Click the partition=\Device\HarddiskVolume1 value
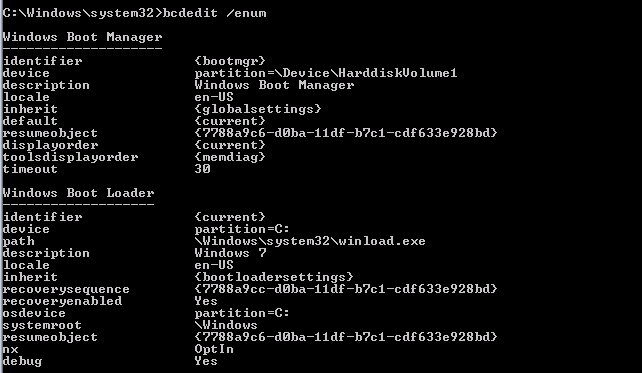The height and width of the screenshot is (373, 642). click(326, 73)
